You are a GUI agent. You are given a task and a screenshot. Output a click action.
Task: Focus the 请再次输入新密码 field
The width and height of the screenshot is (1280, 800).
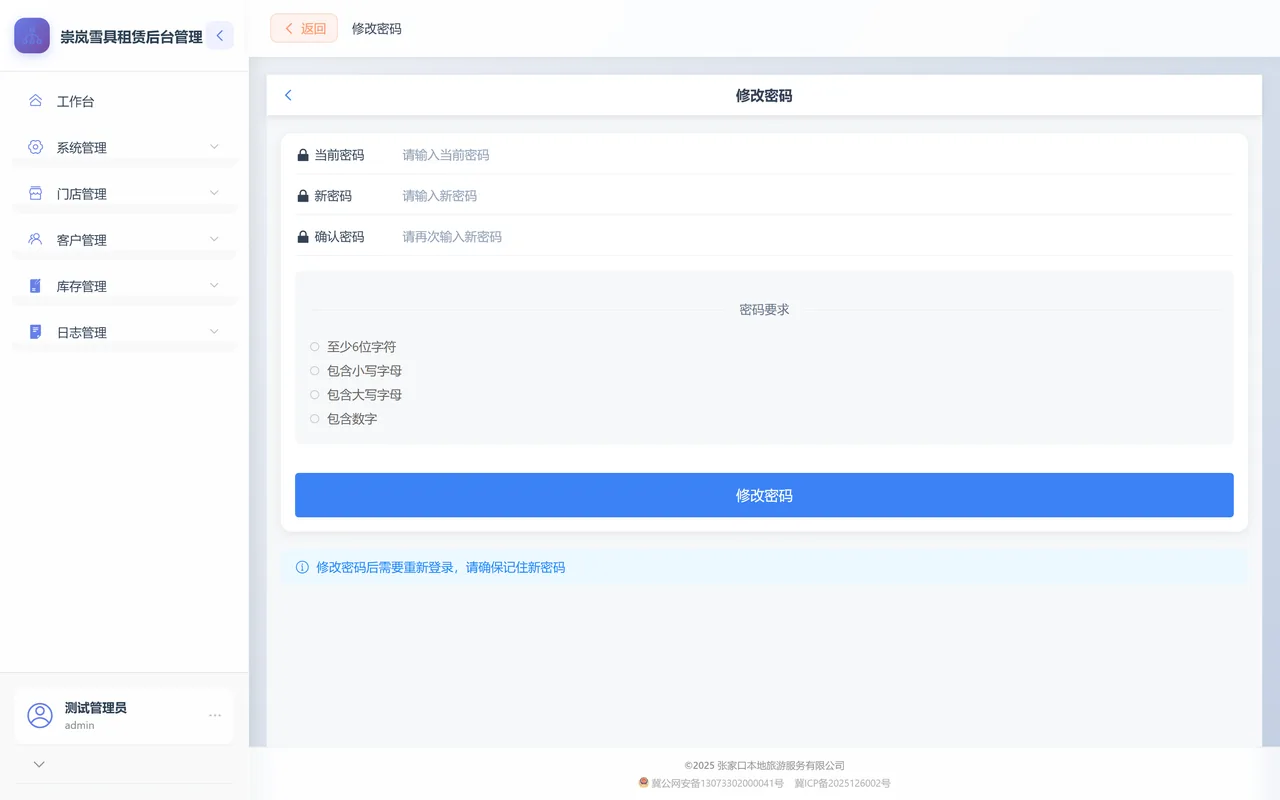[816, 237]
